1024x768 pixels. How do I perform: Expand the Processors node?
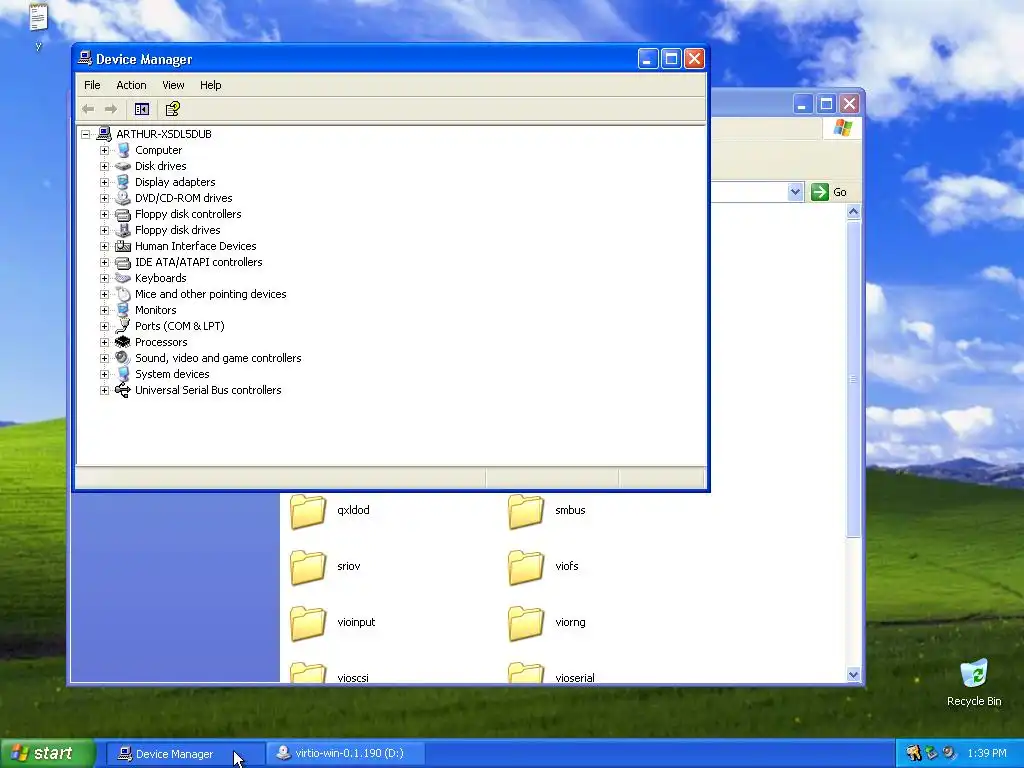click(x=104, y=342)
